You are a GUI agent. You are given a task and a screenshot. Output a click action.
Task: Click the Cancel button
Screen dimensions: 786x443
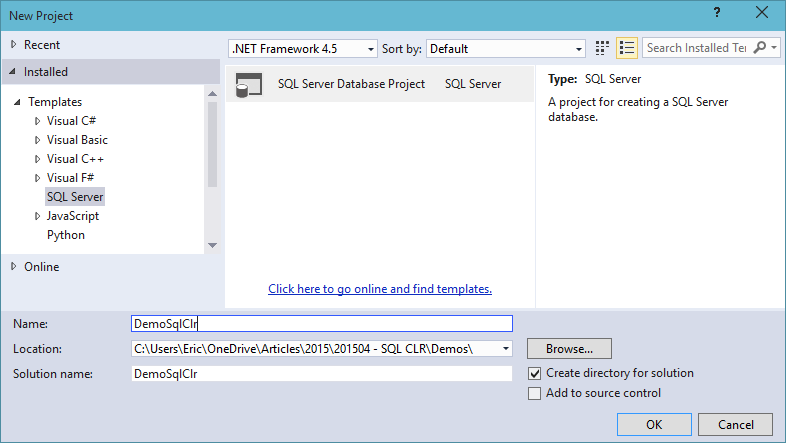pos(735,424)
